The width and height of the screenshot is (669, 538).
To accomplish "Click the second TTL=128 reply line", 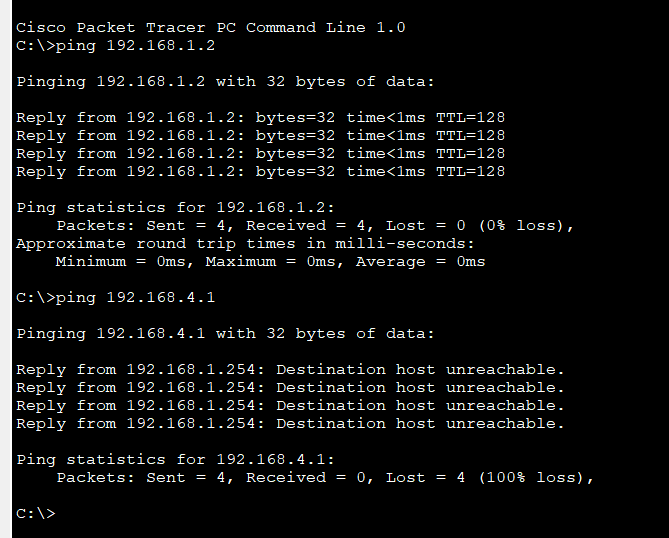I will coord(261,135).
